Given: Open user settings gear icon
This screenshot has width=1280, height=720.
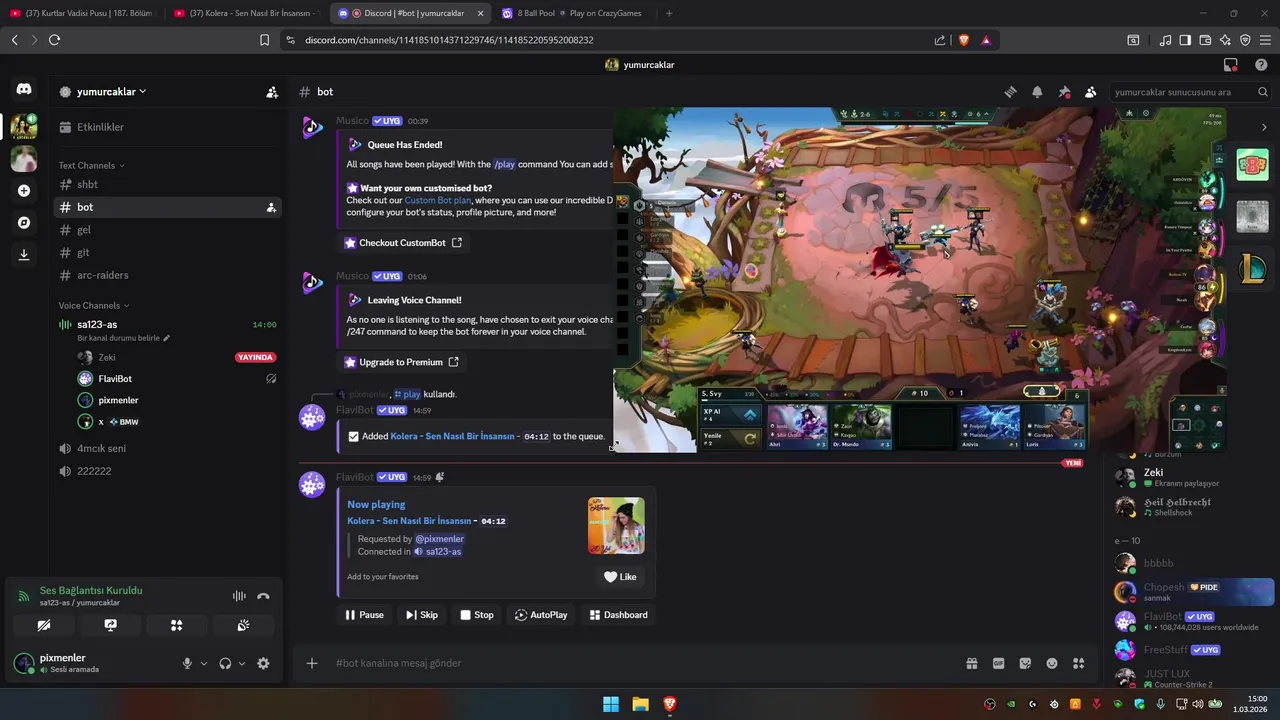Looking at the screenshot, I should point(263,663).
